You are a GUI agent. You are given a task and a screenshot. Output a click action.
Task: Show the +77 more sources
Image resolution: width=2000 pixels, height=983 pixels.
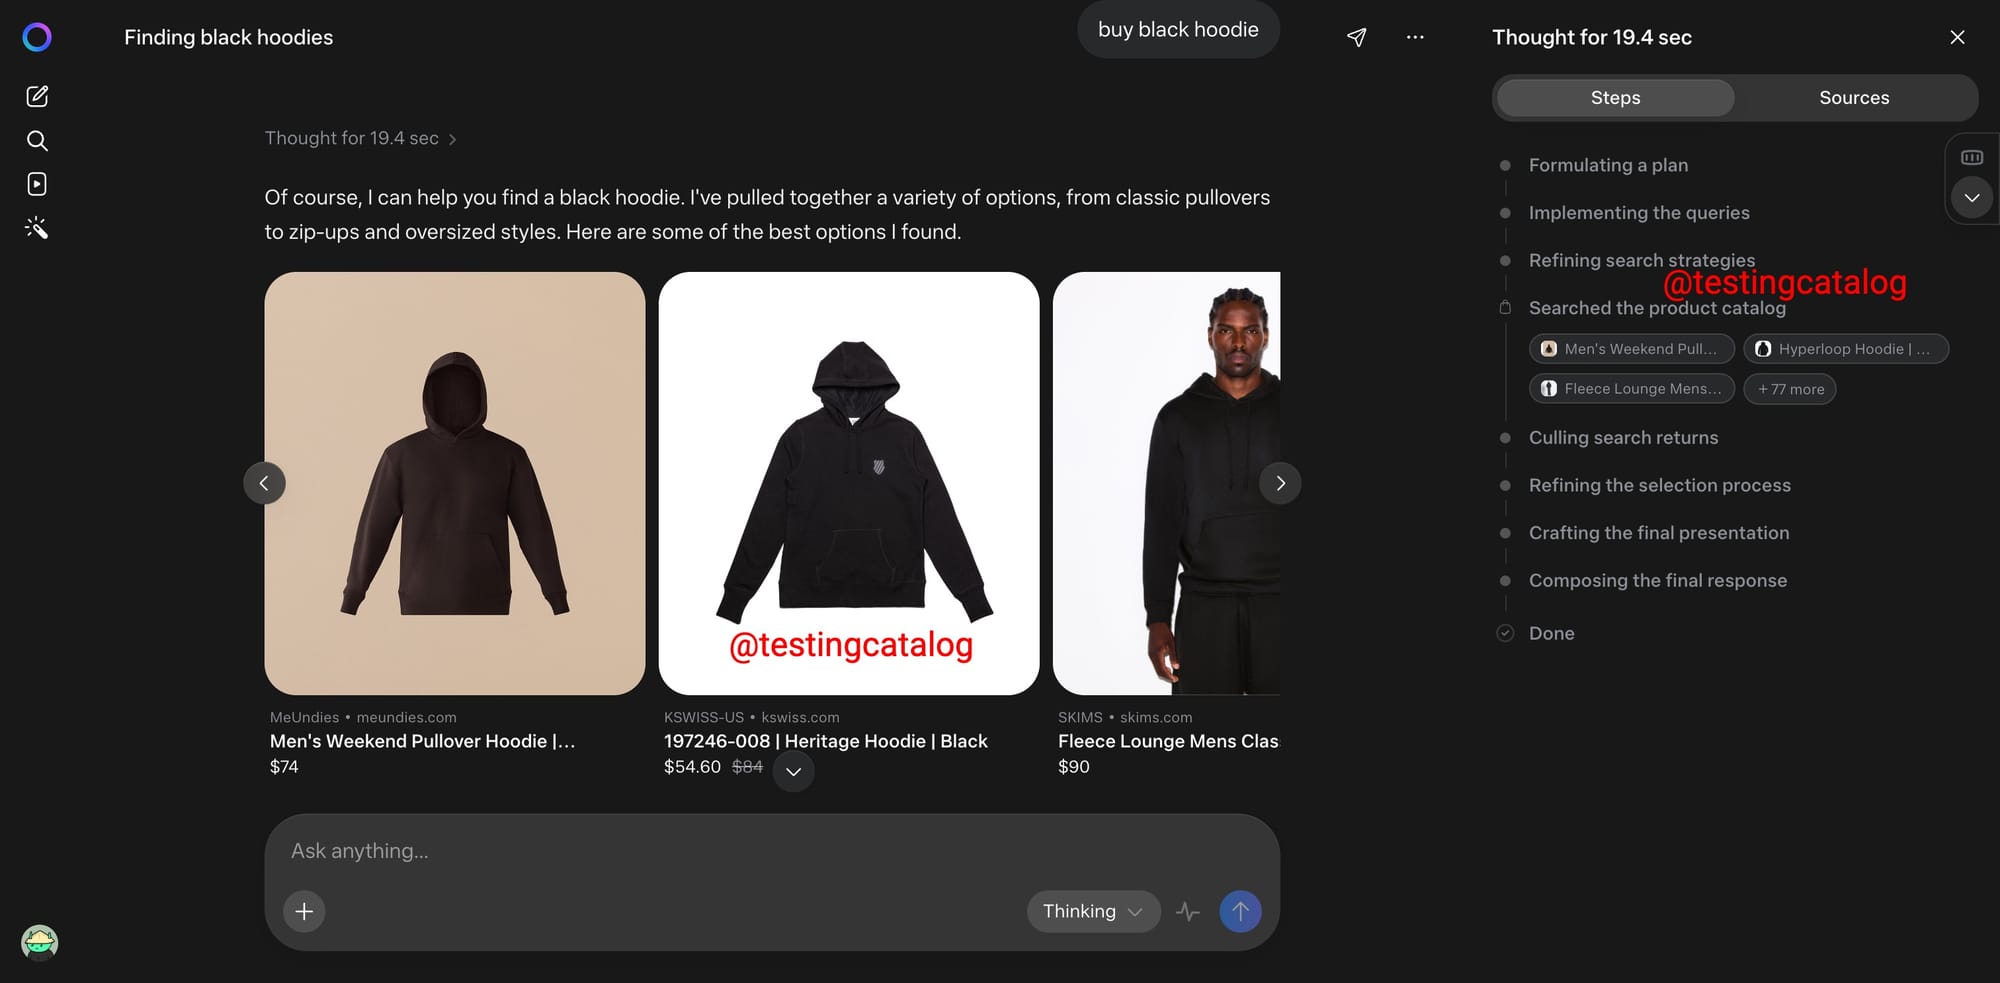click(x=1790, y=388)
